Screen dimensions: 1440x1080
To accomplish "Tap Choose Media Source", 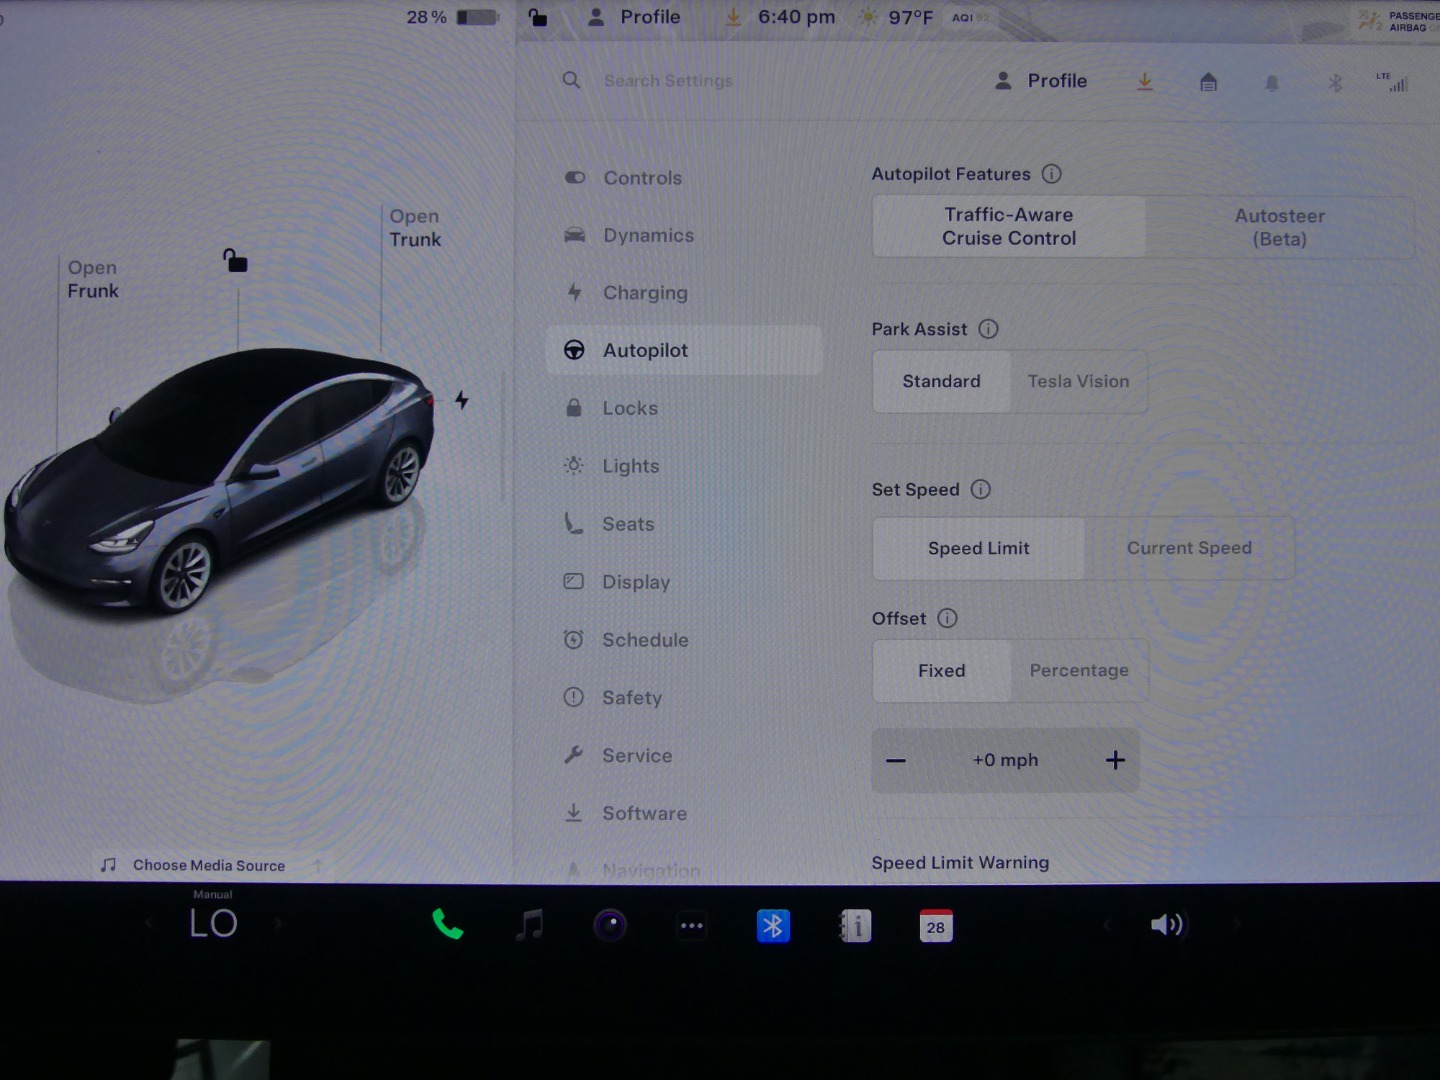I will click(x=209, y=865).
